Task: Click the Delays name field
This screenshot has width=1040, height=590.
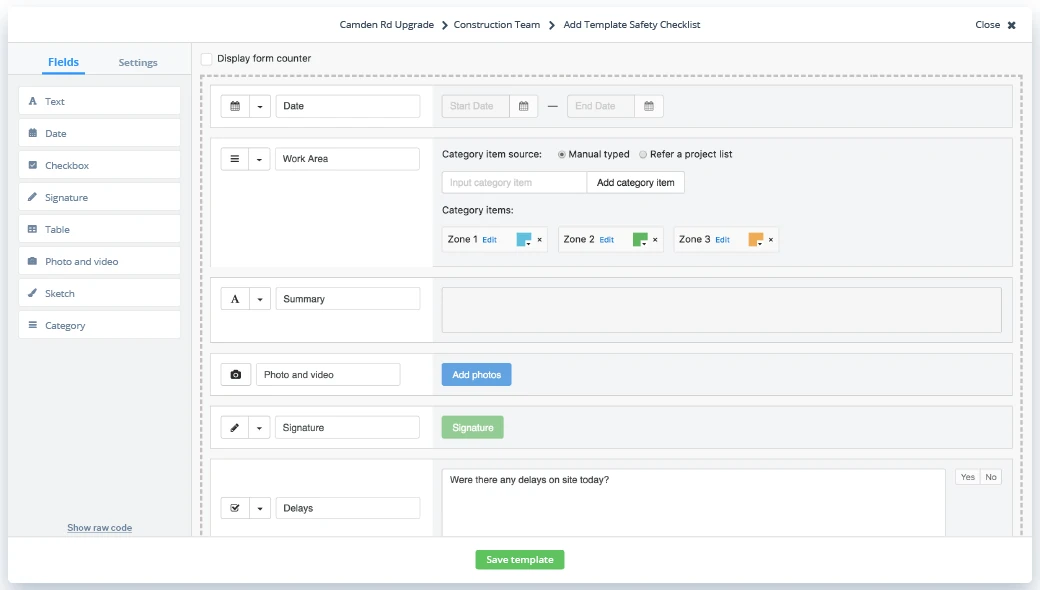Action: pos(348,508)
